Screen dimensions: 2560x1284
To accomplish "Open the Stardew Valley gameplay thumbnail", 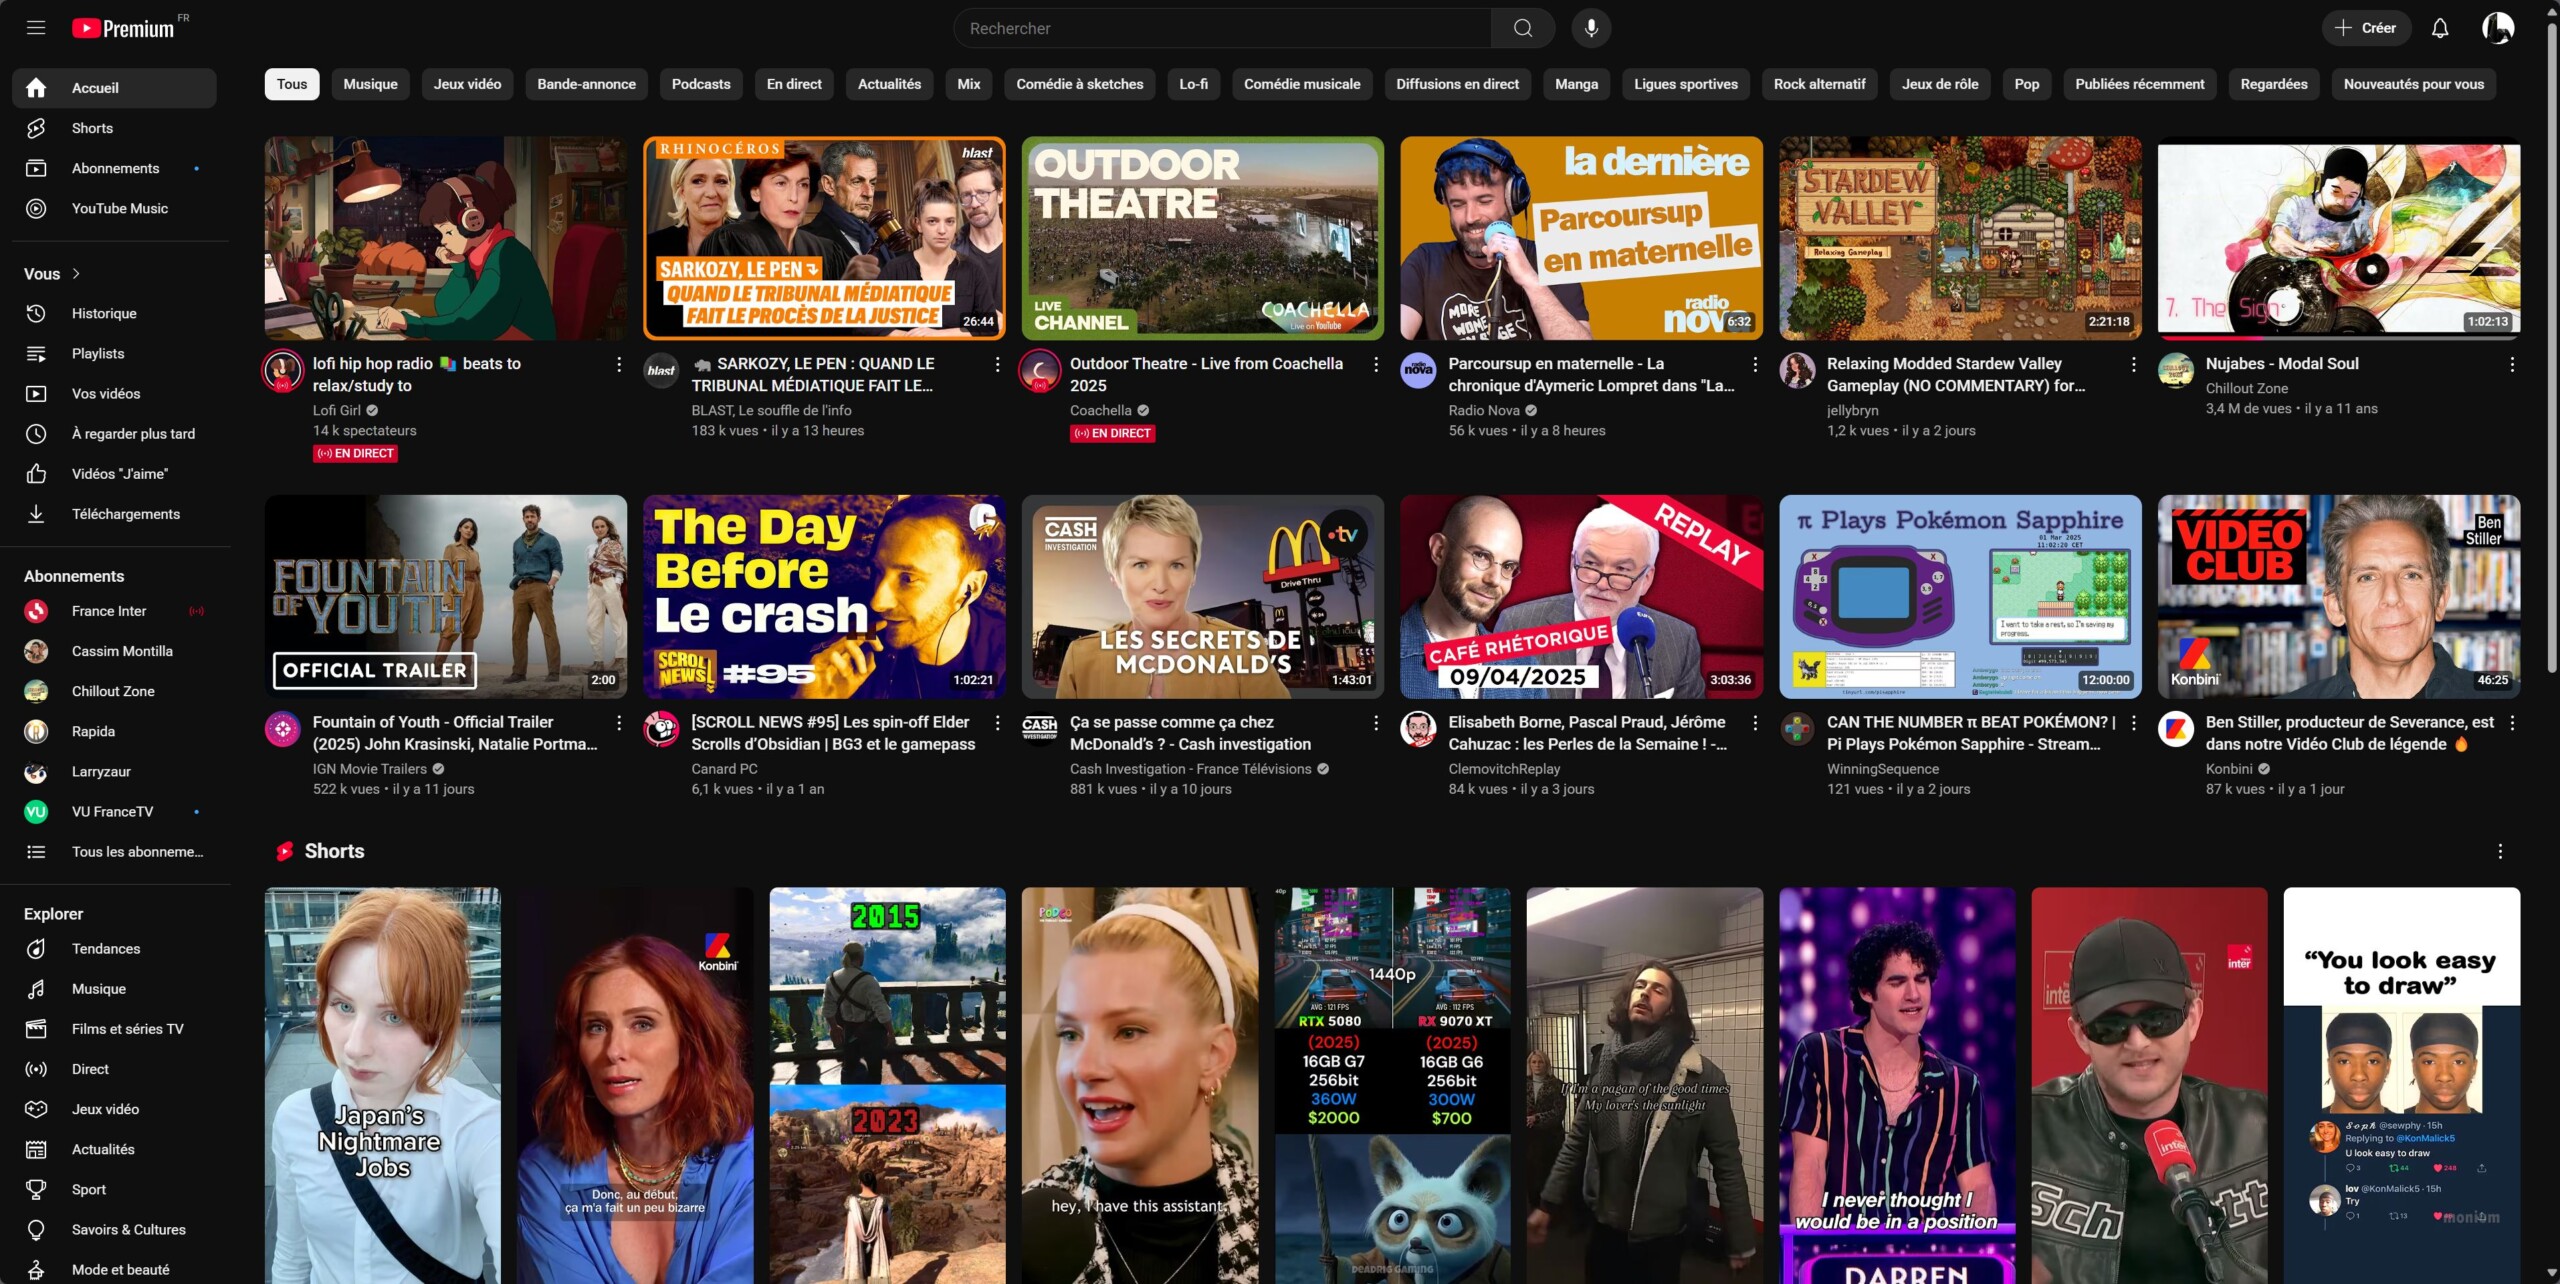I will (x=1960, y=238).
